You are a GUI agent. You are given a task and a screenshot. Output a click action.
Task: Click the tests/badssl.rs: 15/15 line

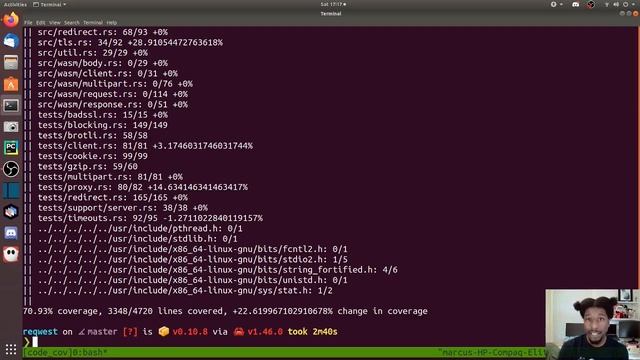tap(102, 115)
